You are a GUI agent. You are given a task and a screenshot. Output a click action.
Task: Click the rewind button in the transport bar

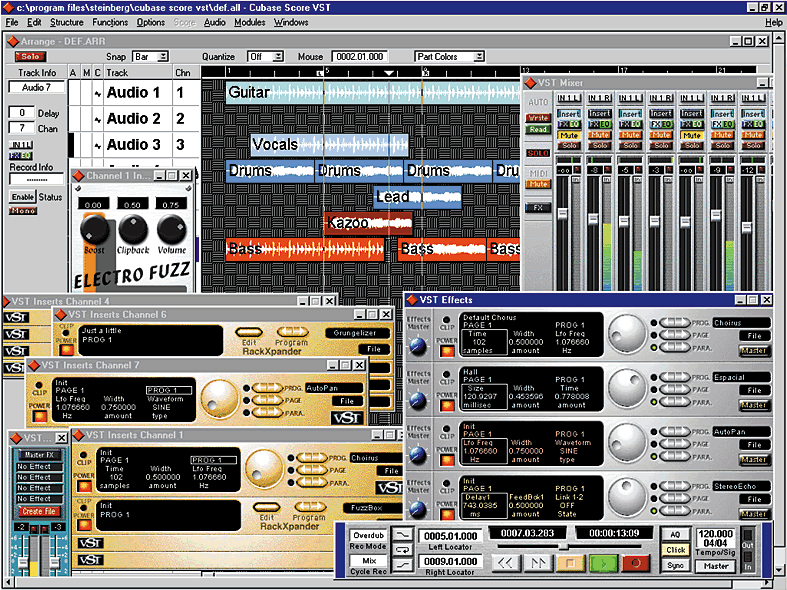tap(505, 563)
